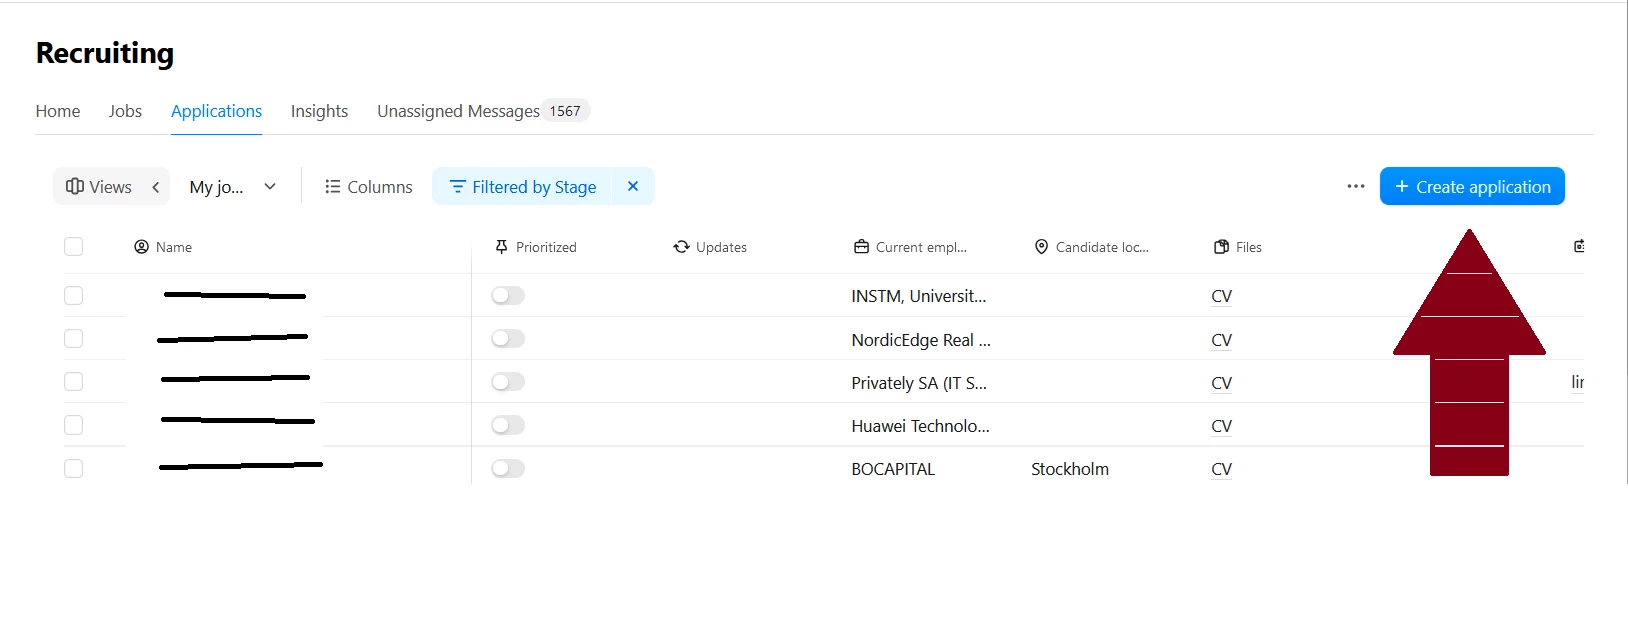1628x631 pixels.
Task: Open the Views panel icon
Action: (x=75, y=186)
